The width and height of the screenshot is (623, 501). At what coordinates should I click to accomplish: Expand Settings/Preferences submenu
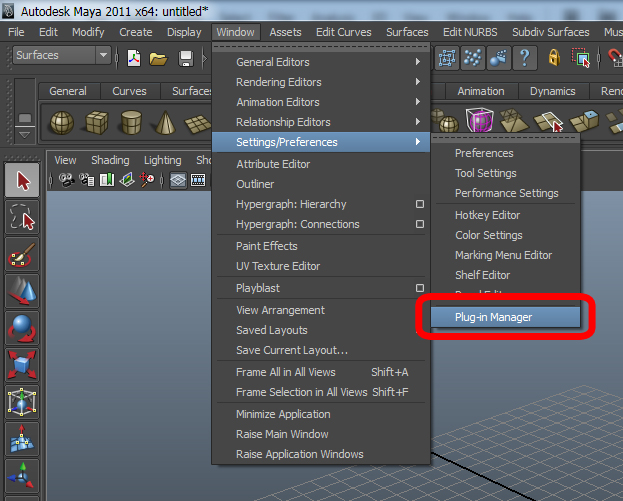(321, 142)
